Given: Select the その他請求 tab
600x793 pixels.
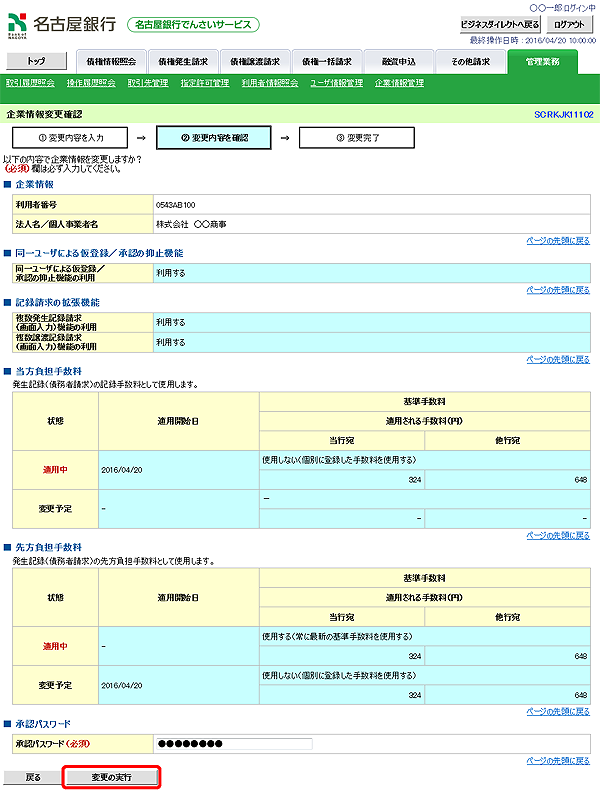Looking at the screenshot, I should click(470, 62).
